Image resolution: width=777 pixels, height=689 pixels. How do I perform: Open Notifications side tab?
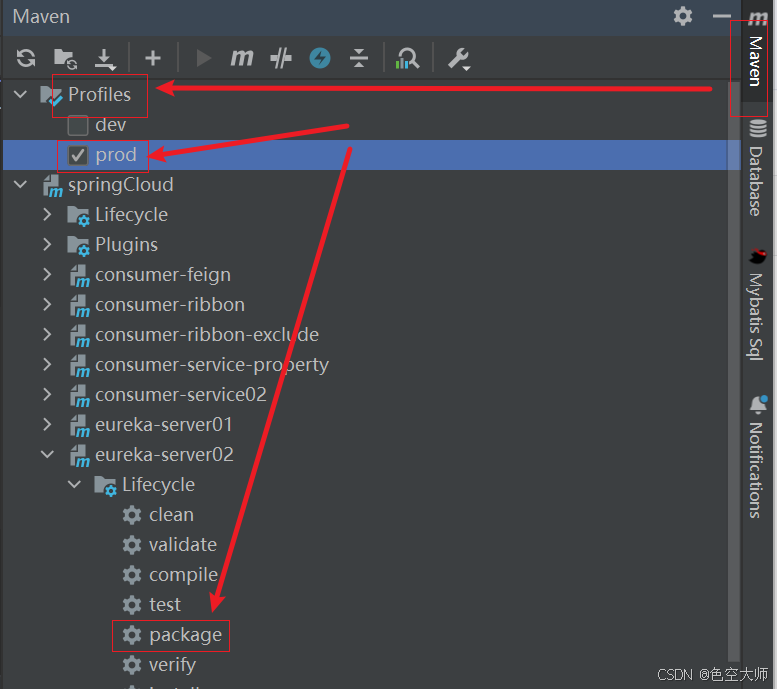pos(757,457)
